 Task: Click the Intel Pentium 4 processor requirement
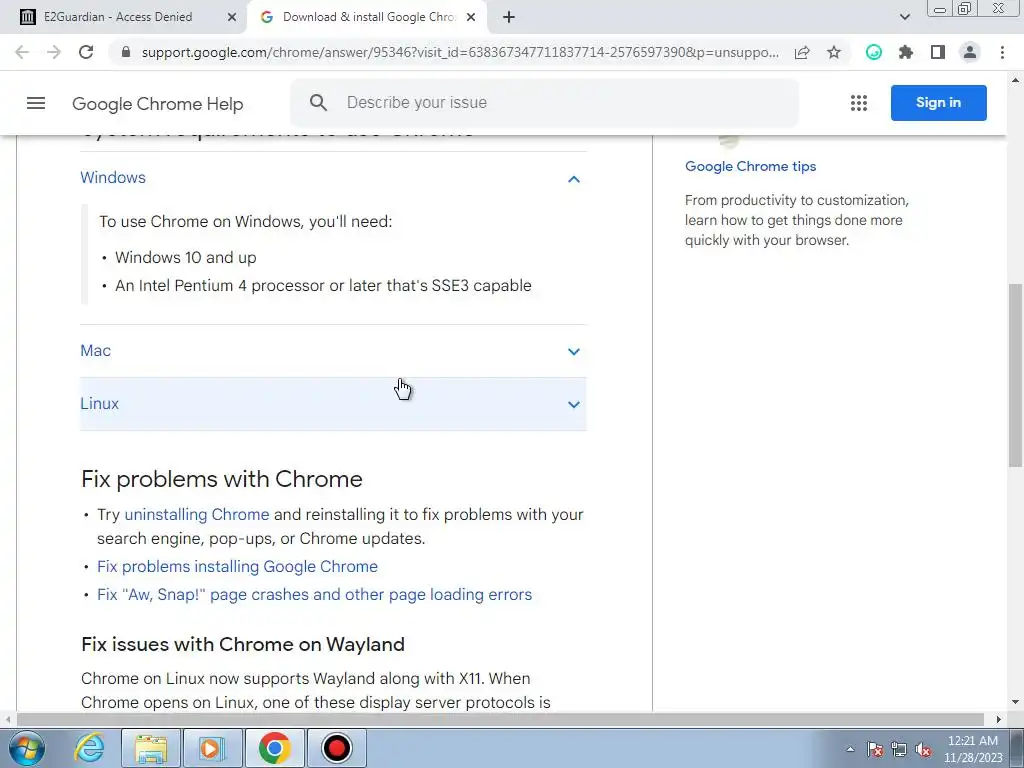pos(323,285)
